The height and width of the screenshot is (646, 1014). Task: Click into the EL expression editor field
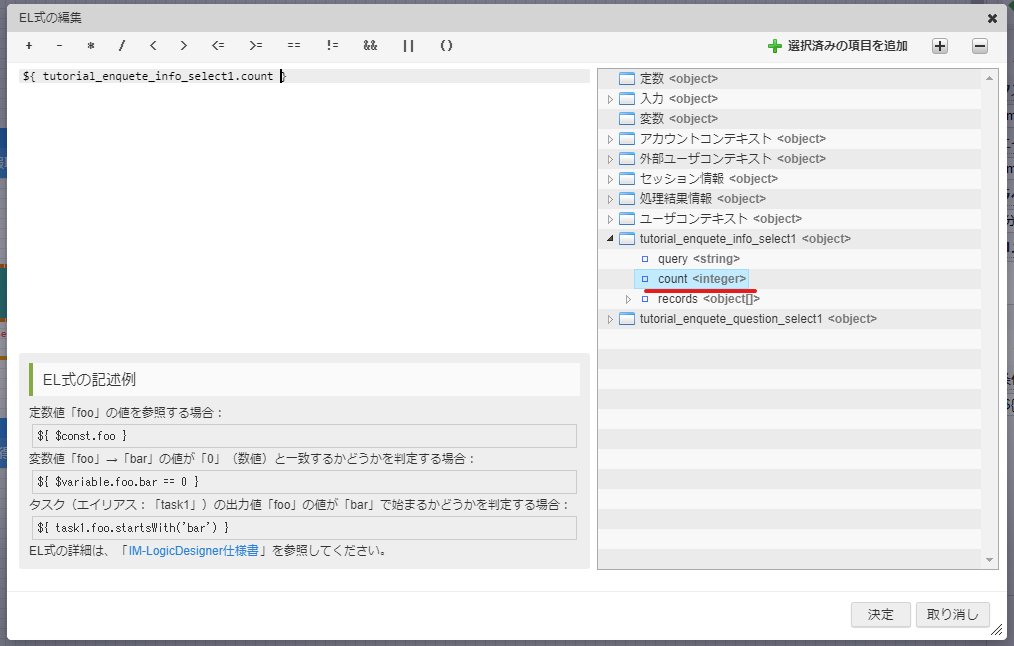pyautogui.click(x=304, y=207)
